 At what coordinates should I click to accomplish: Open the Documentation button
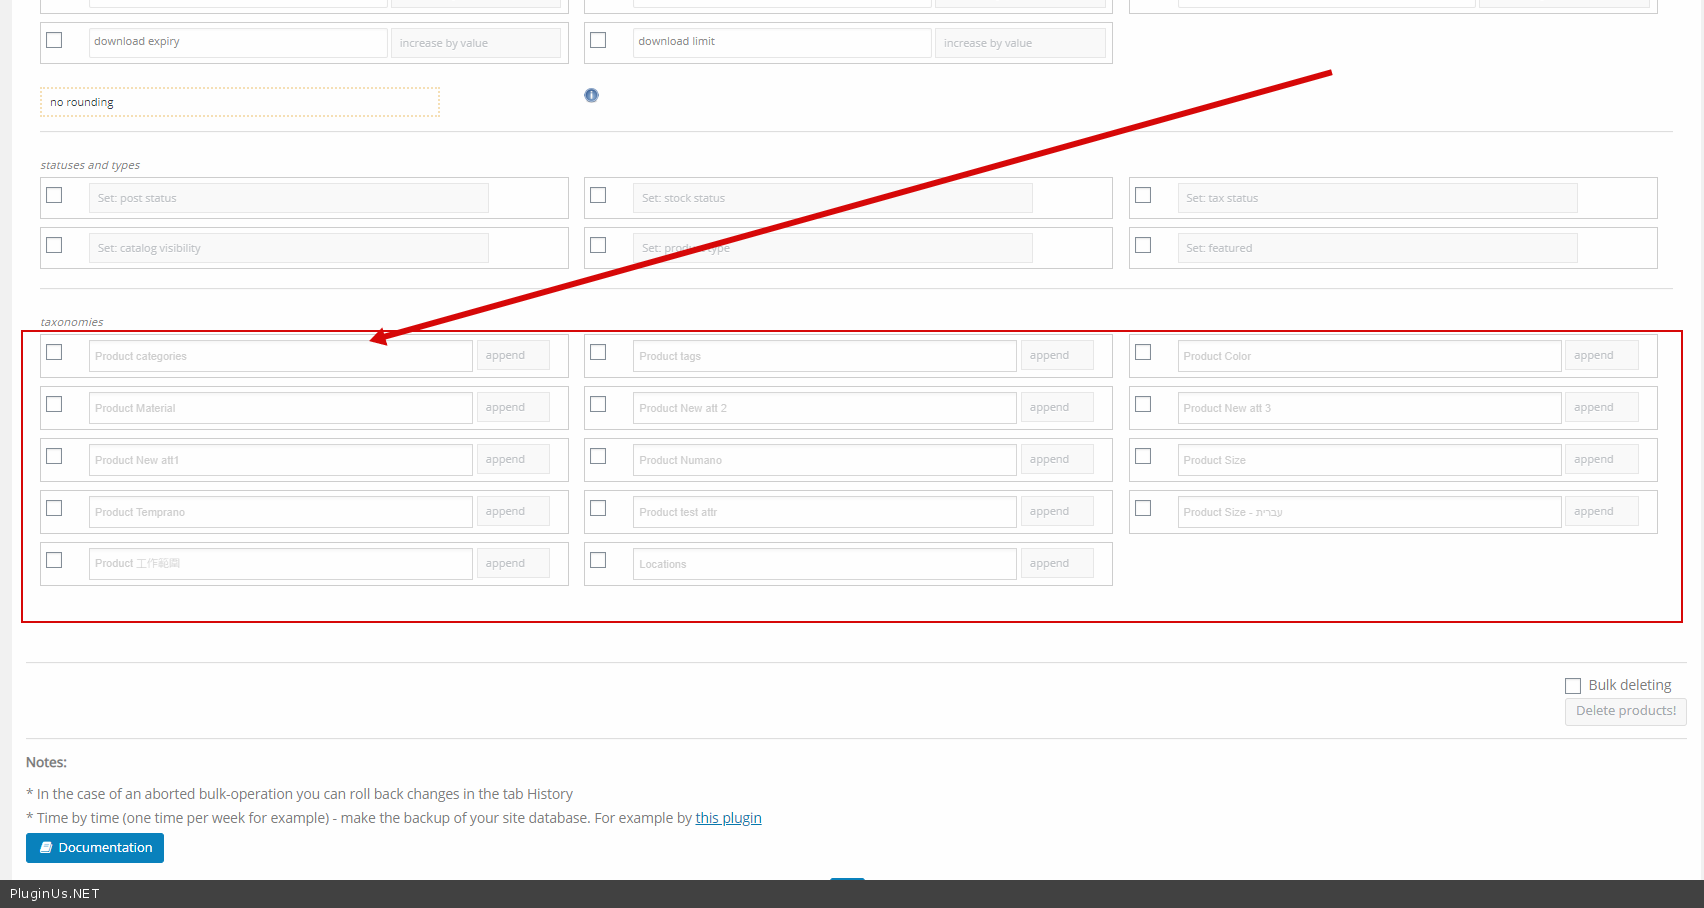coord(95,848)
